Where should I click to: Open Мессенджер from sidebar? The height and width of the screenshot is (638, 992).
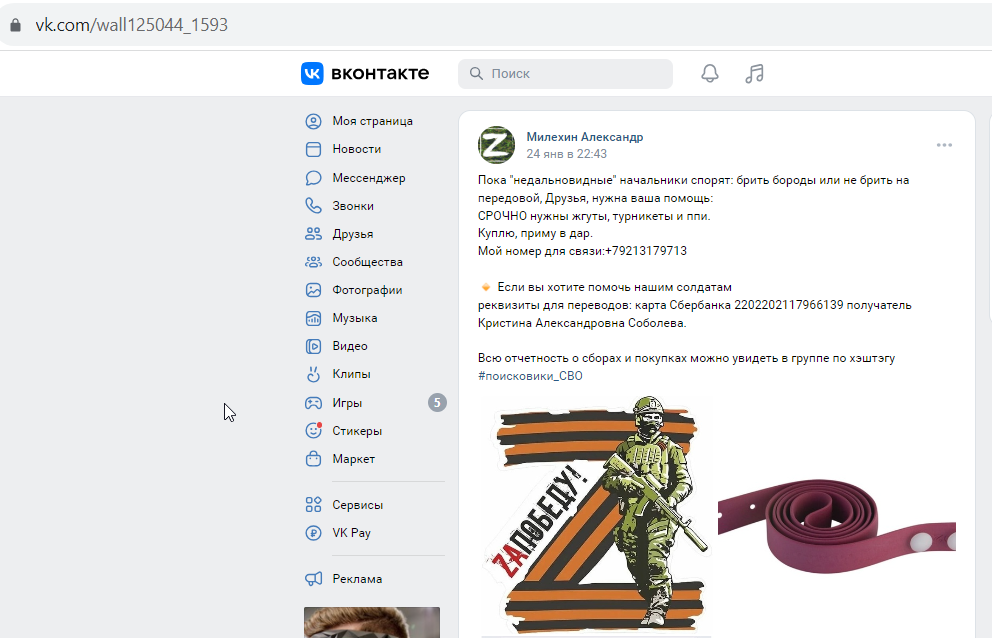(369, 178)
